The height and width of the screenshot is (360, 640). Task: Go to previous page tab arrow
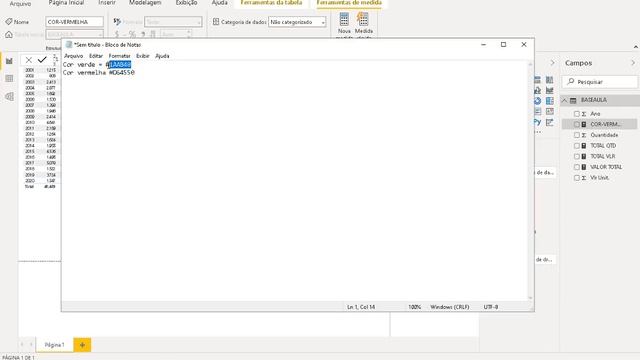22,345
